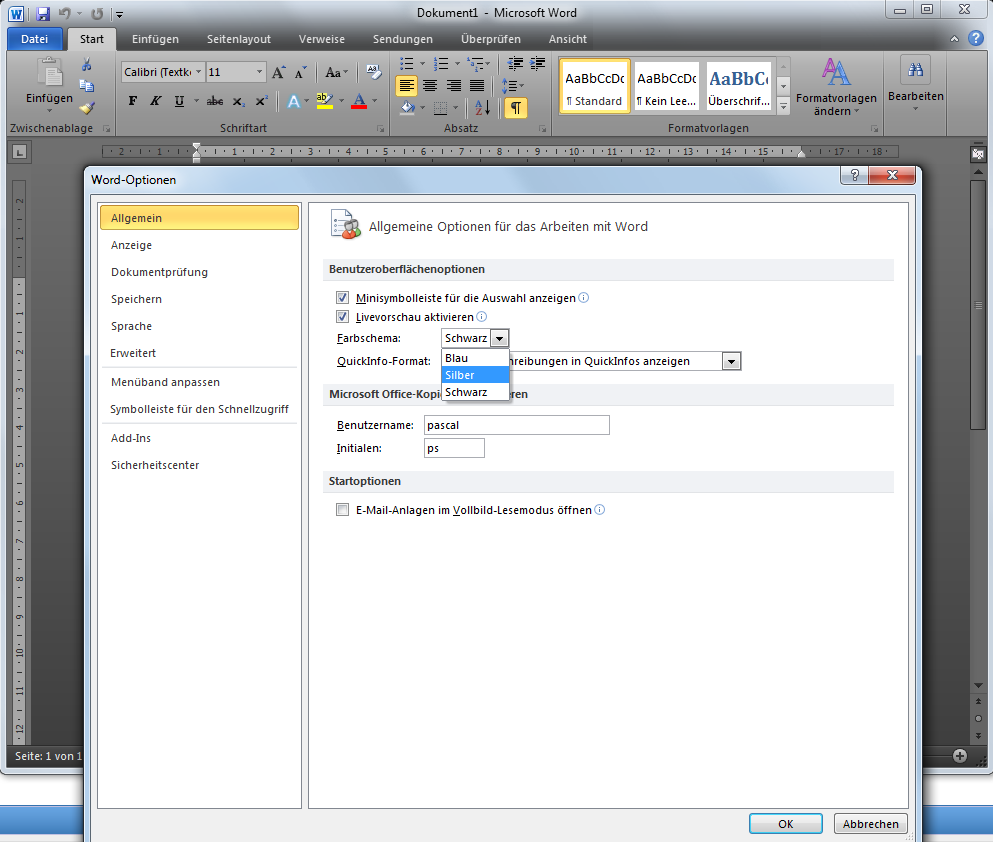
Task: Select Anzeige in options sidebar
Action: click(x=199, y=245)
